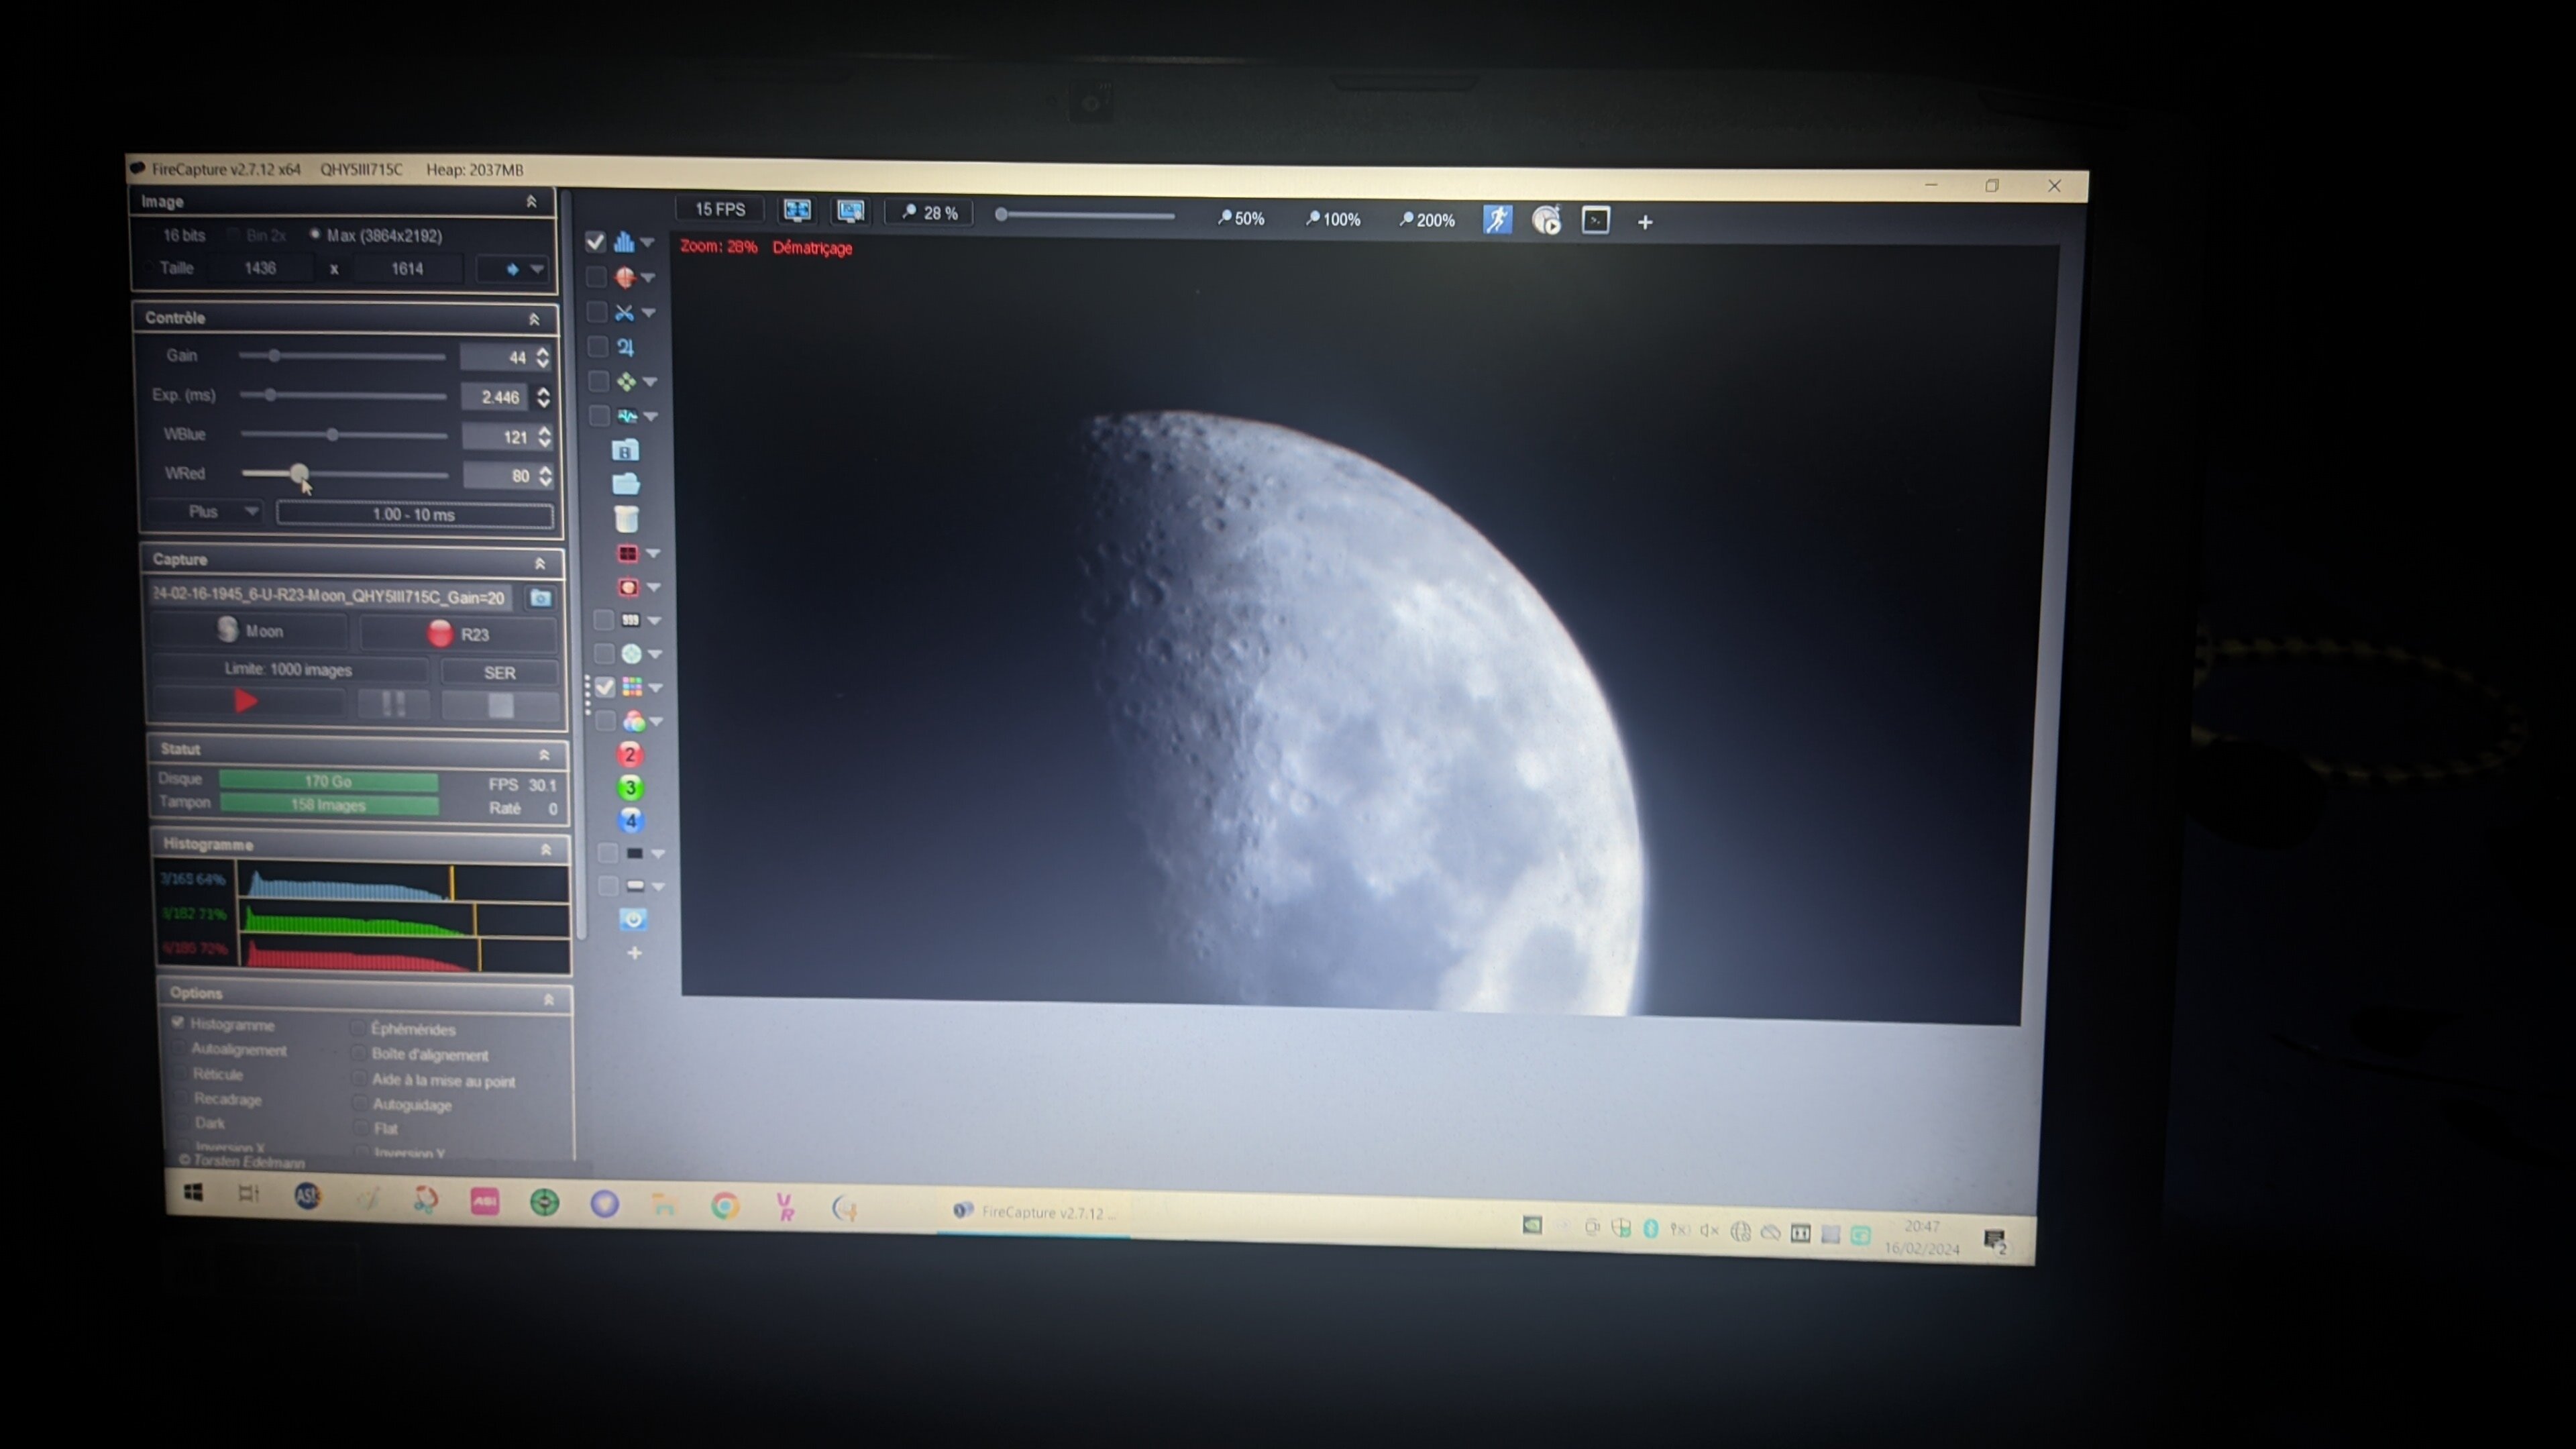Set zoom to 200%
2576x1449 pixels.
[x=1427, y=220]
